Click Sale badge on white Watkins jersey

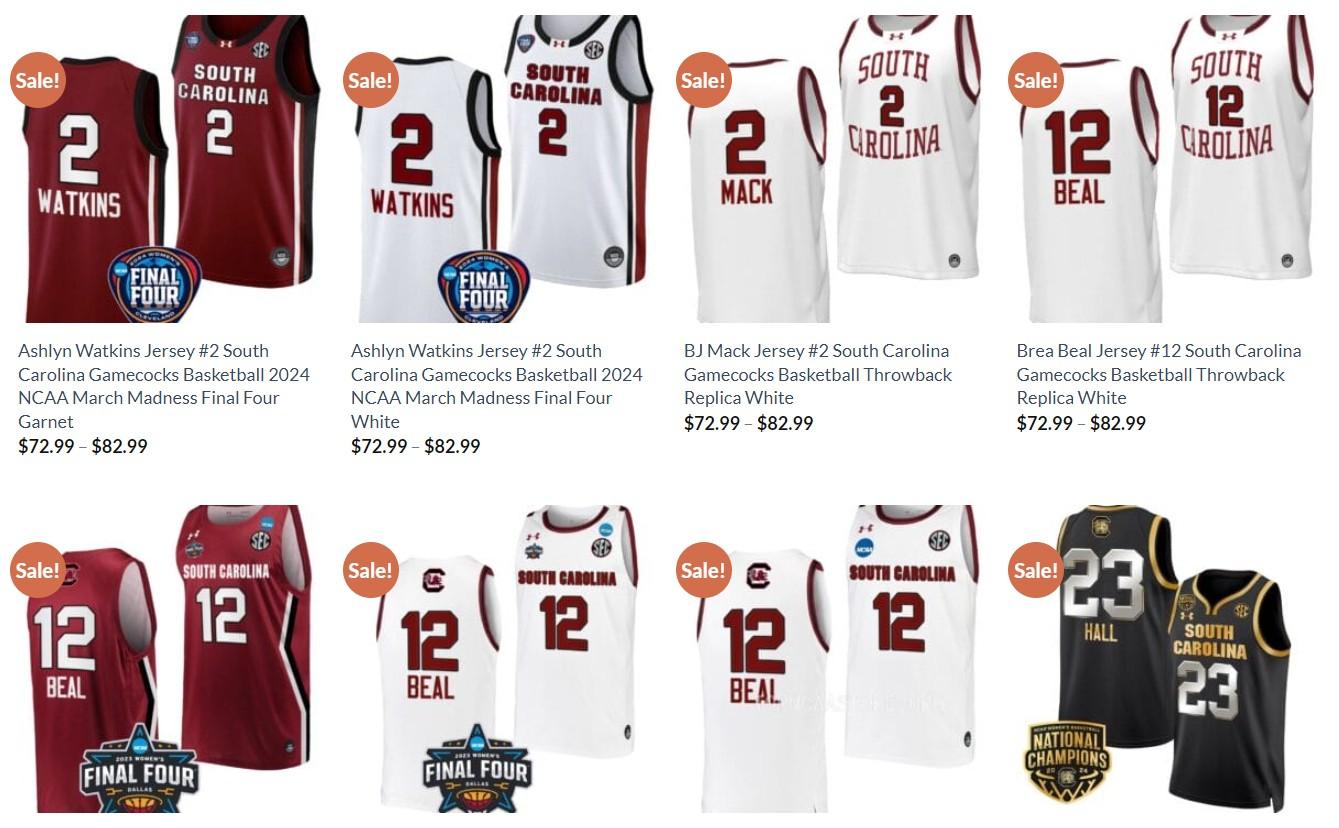[371, 79]
